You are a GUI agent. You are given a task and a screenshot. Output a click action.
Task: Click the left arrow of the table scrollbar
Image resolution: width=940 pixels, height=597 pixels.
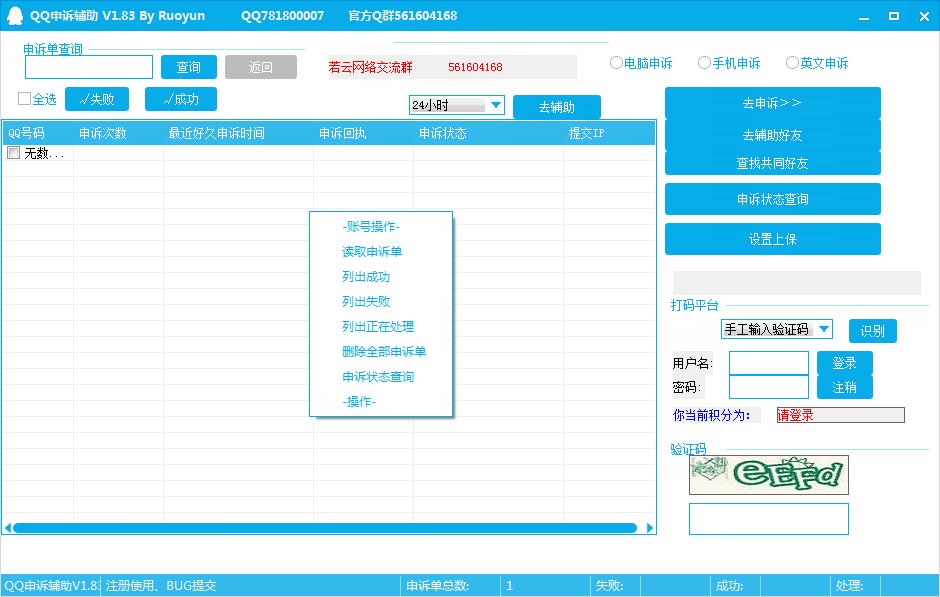[x=8, y=527]
